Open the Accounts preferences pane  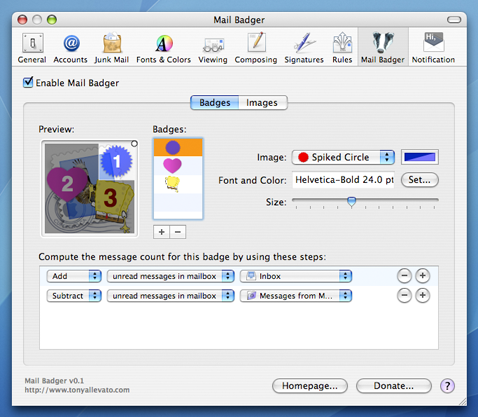click(70, 48)
